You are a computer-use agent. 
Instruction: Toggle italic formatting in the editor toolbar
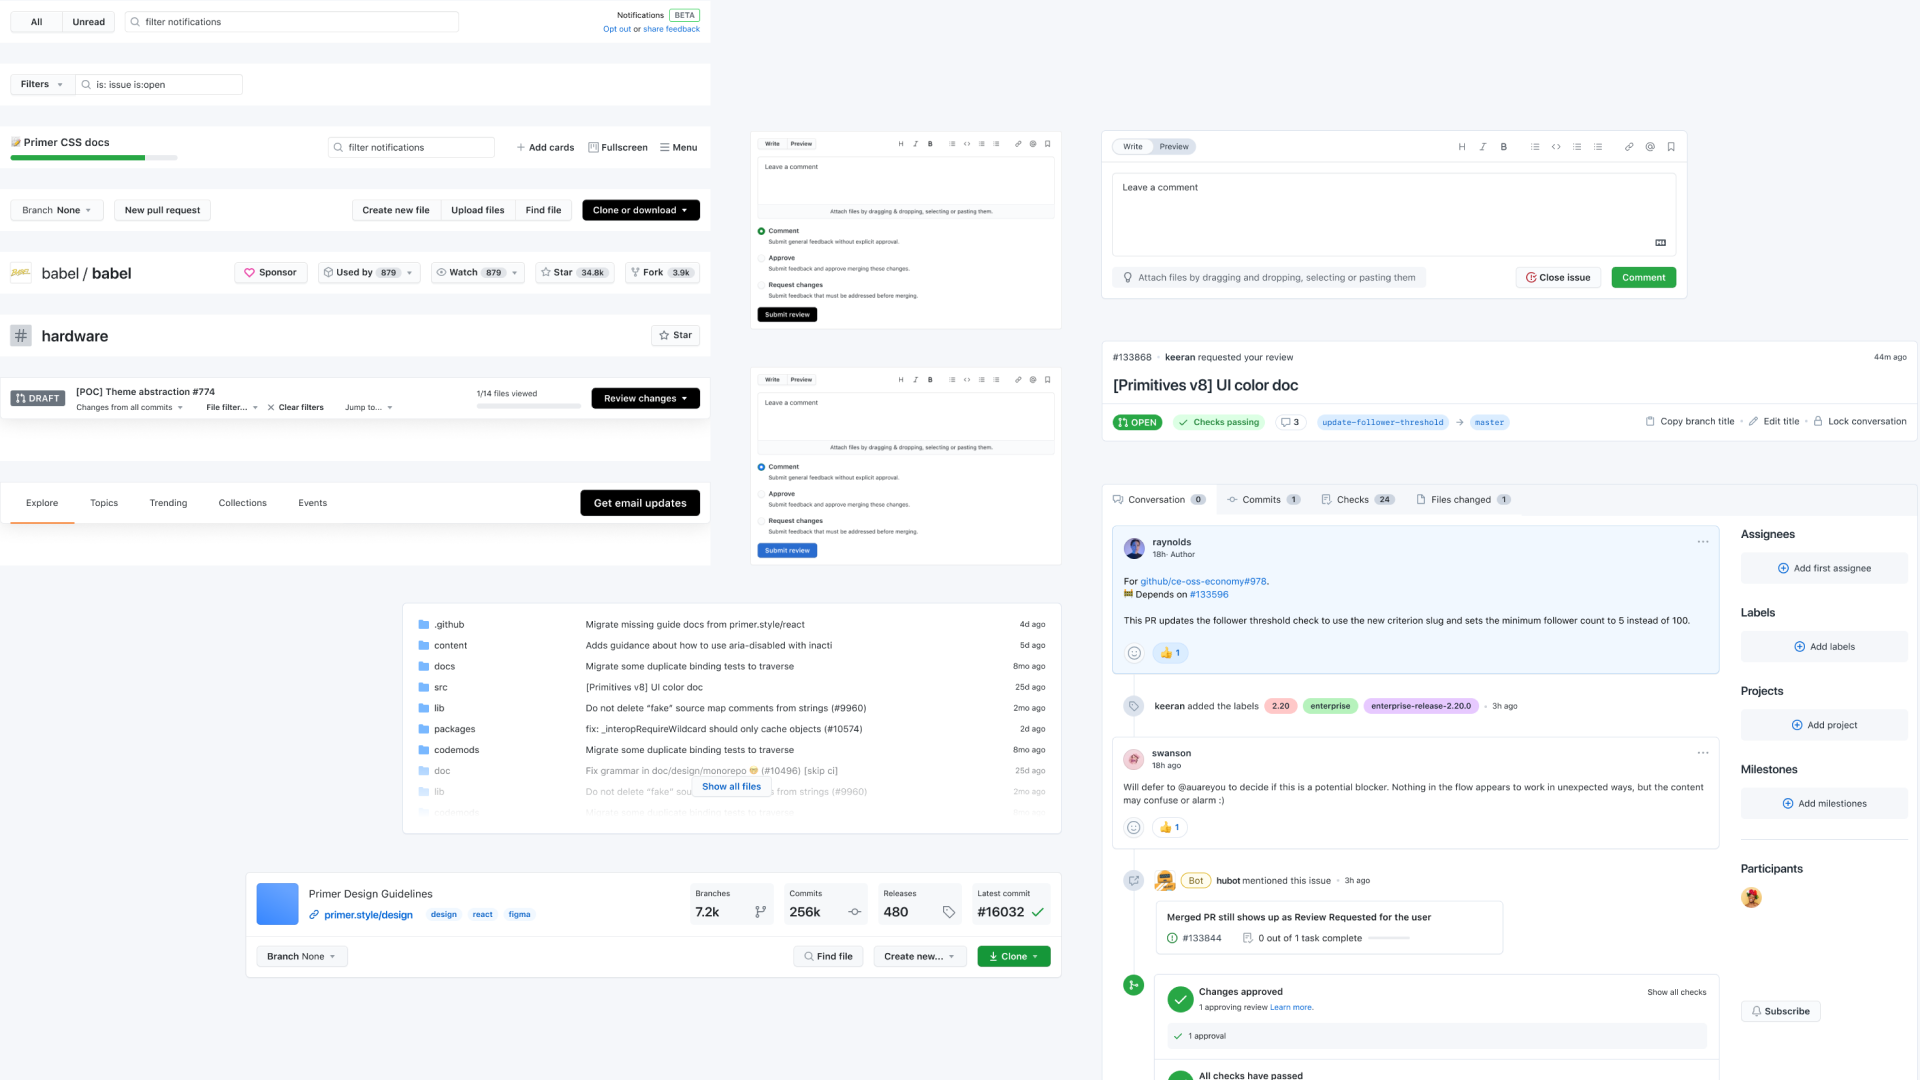(1483, 146)
